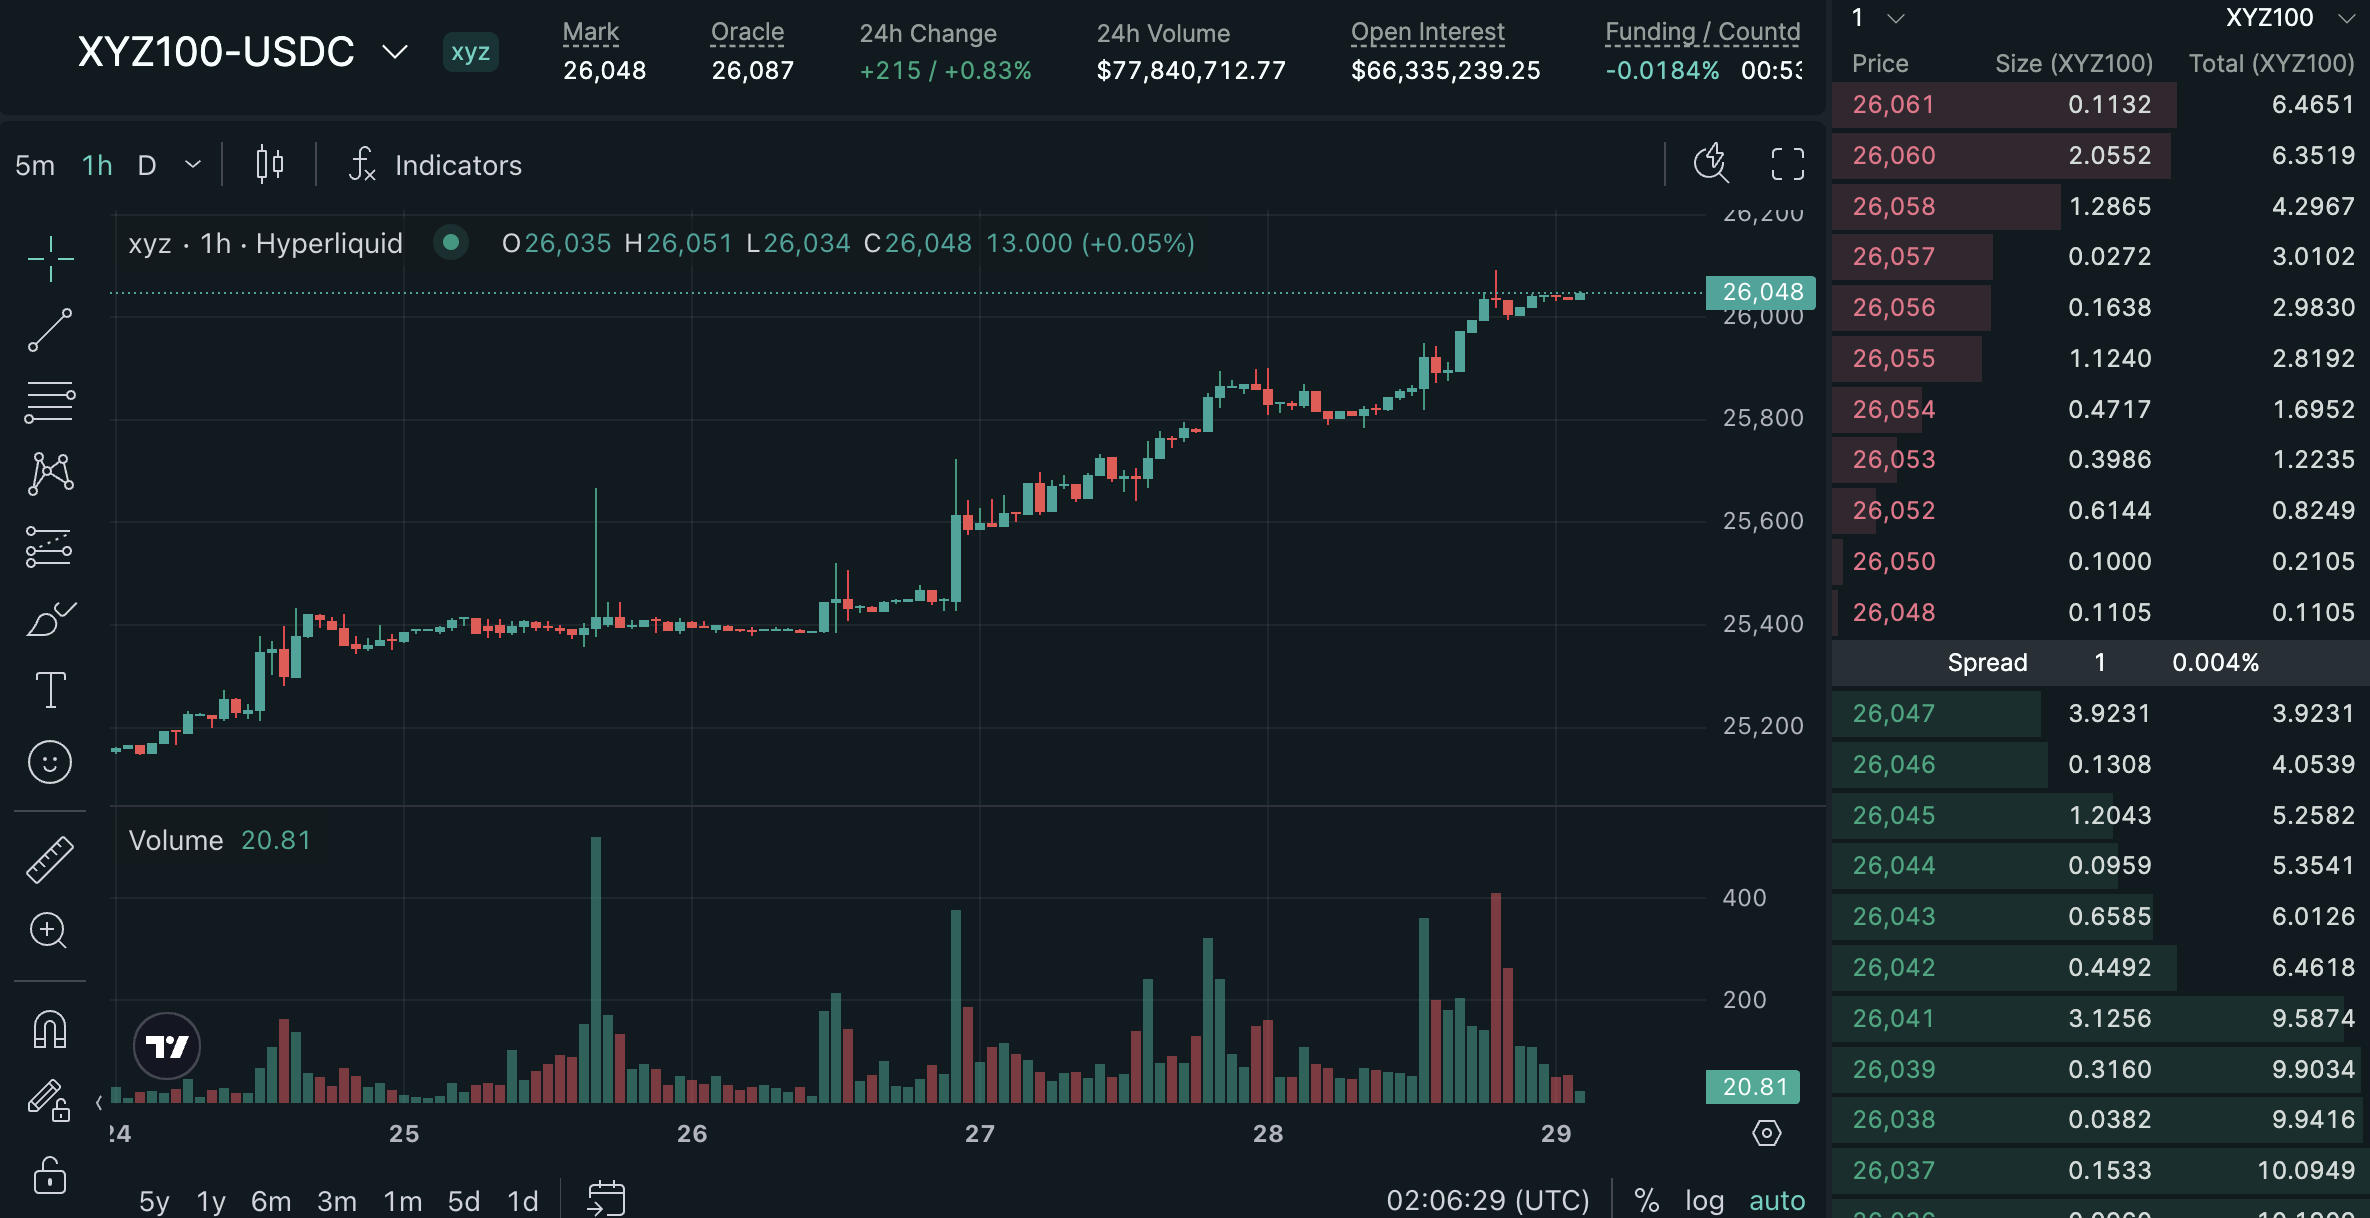This screenshot has height=1218, width=2370.
Task: Select the crosshair cursor tool
Action: point(50,260)
